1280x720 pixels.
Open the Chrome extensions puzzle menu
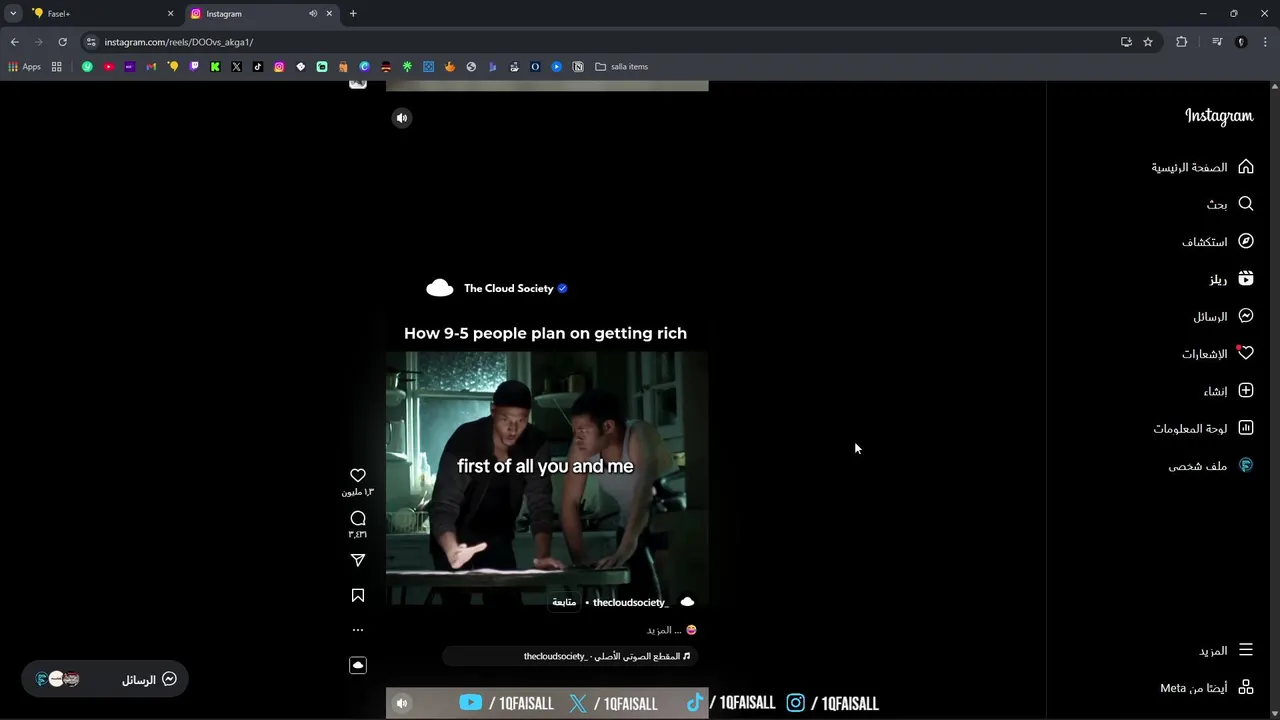(x=1182, y=42)
